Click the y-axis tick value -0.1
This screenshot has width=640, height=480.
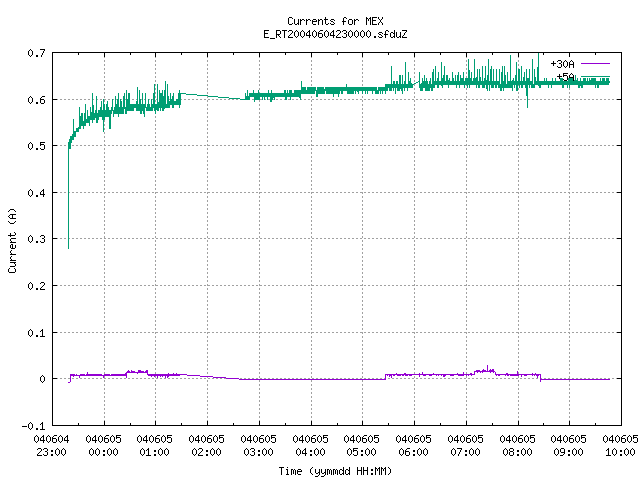click(33, 426)
